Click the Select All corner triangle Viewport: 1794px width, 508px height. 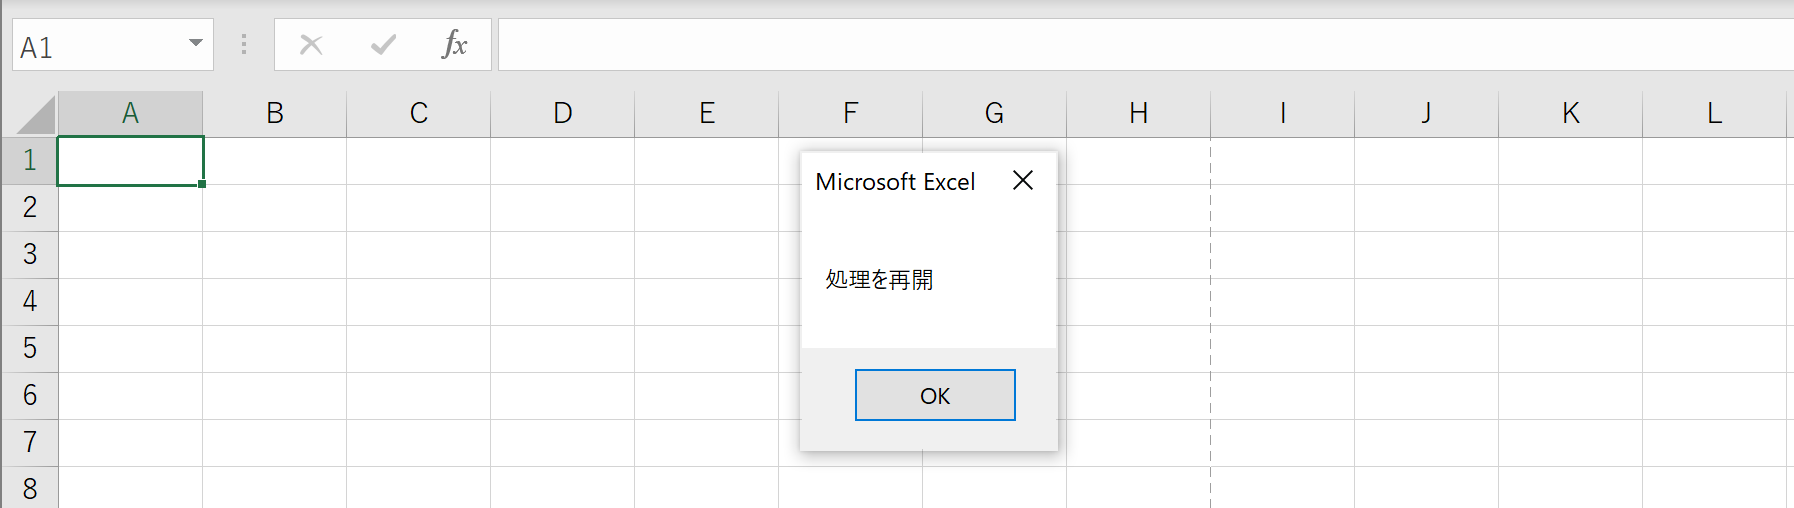click(x=37, y=114)
